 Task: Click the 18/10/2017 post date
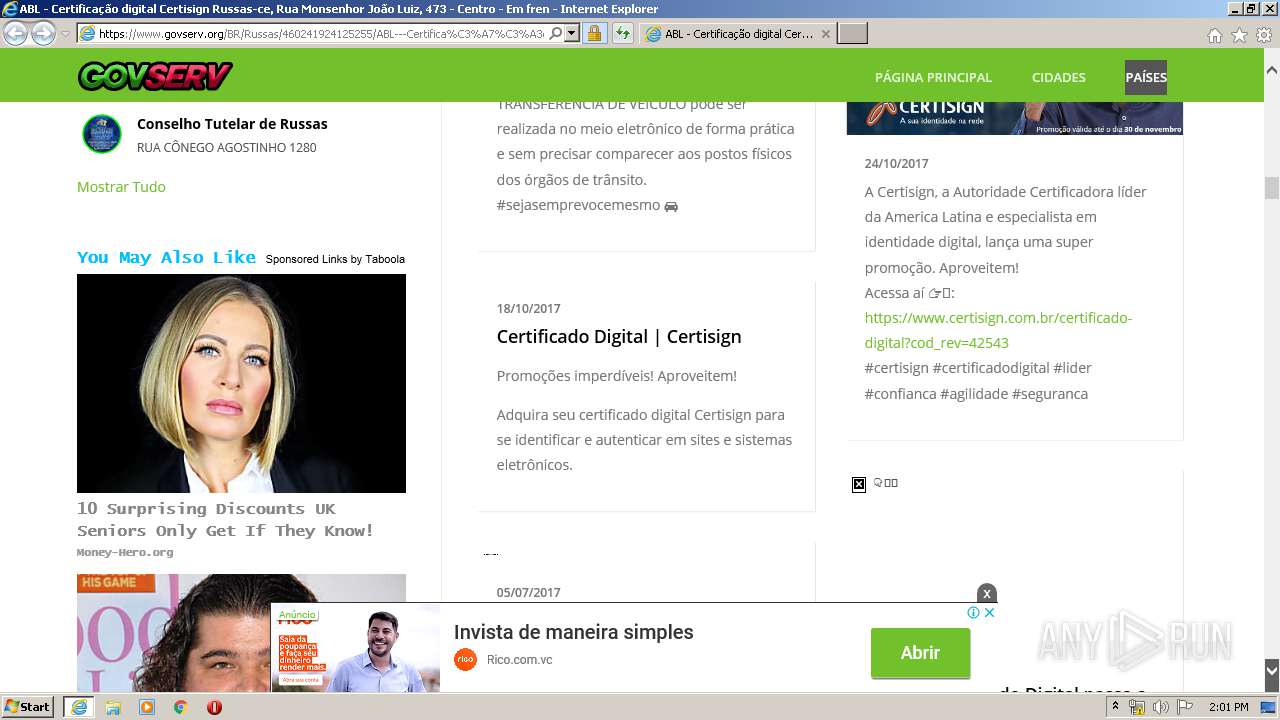(528, 309)
